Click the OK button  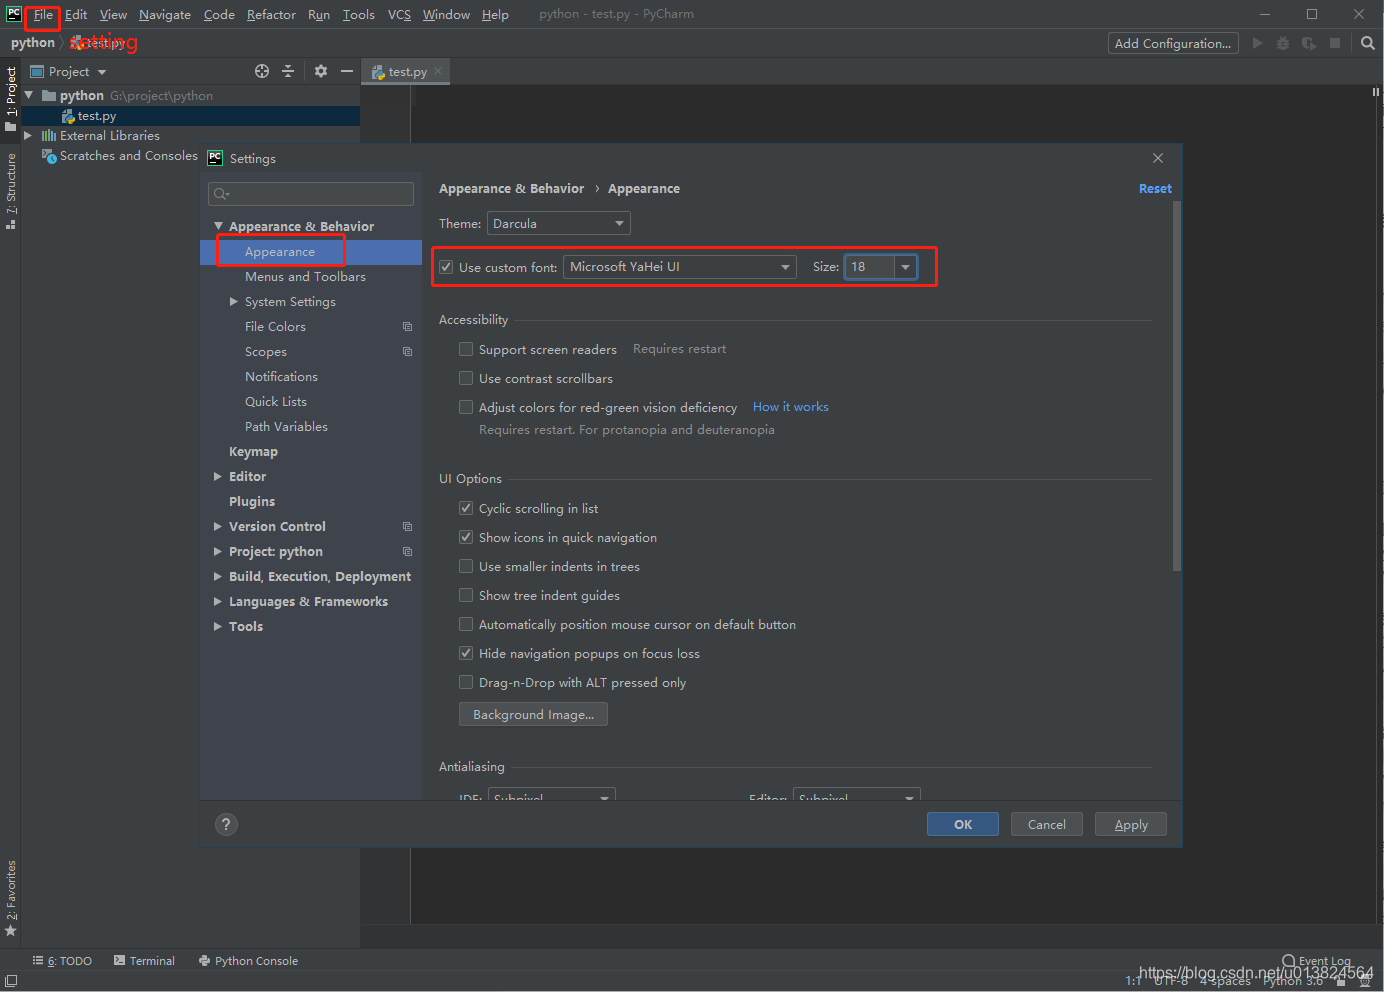[963, 824]
